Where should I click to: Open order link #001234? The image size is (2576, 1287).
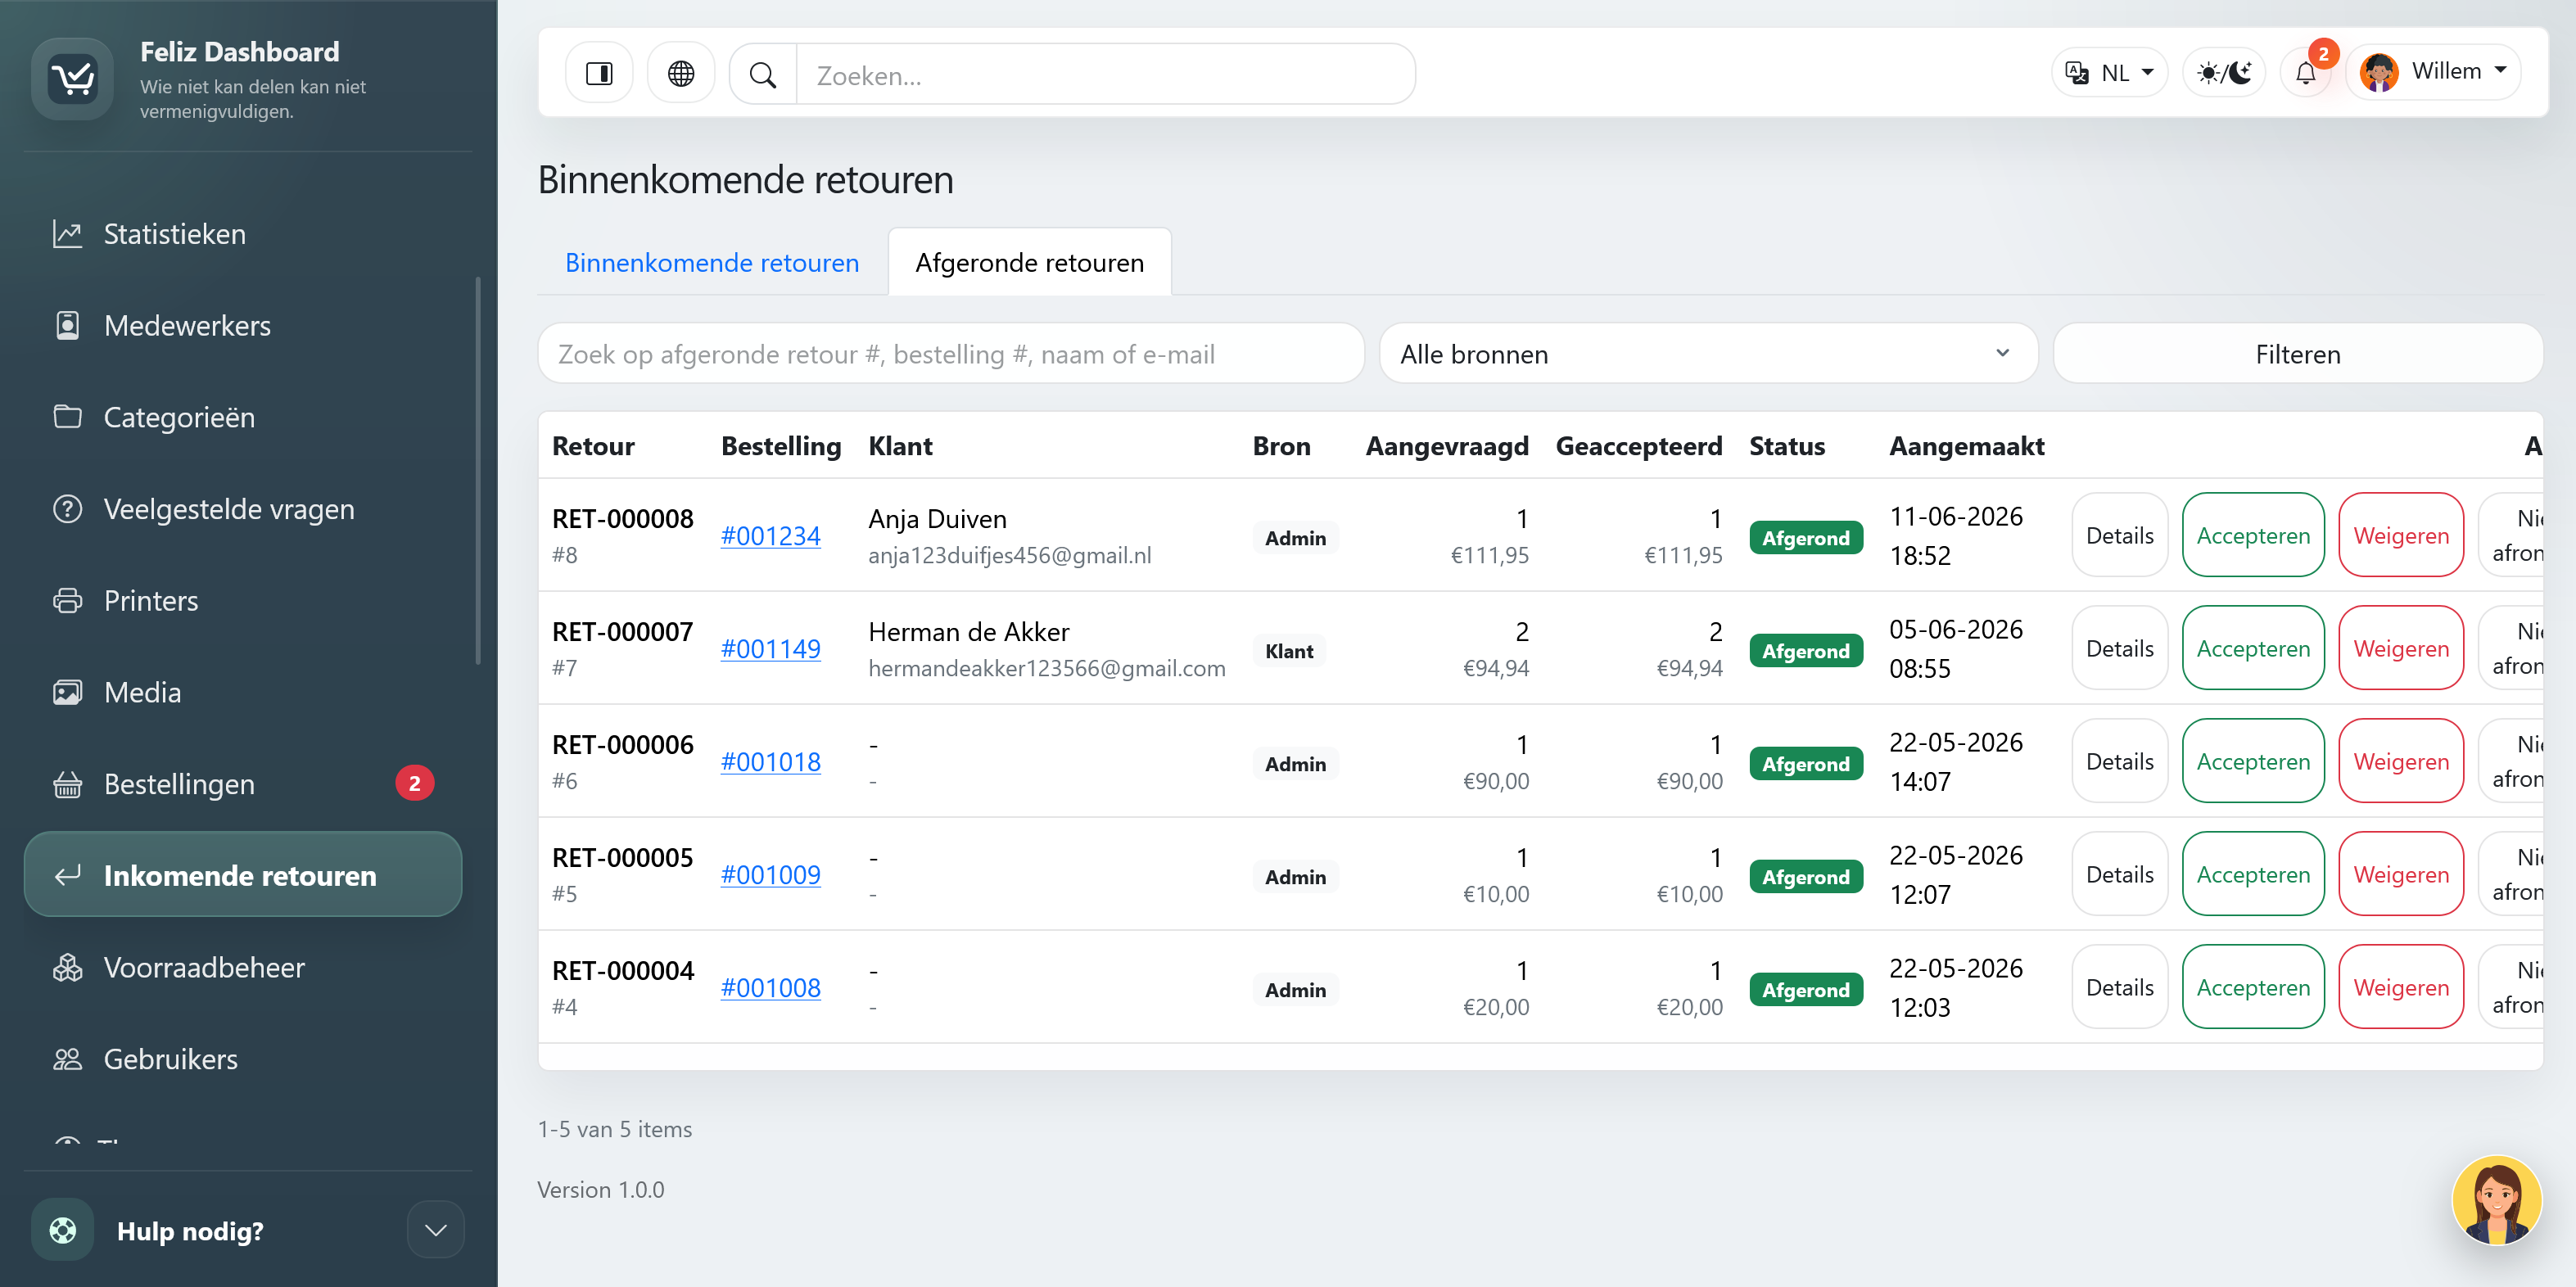click(x=770, y=536)
